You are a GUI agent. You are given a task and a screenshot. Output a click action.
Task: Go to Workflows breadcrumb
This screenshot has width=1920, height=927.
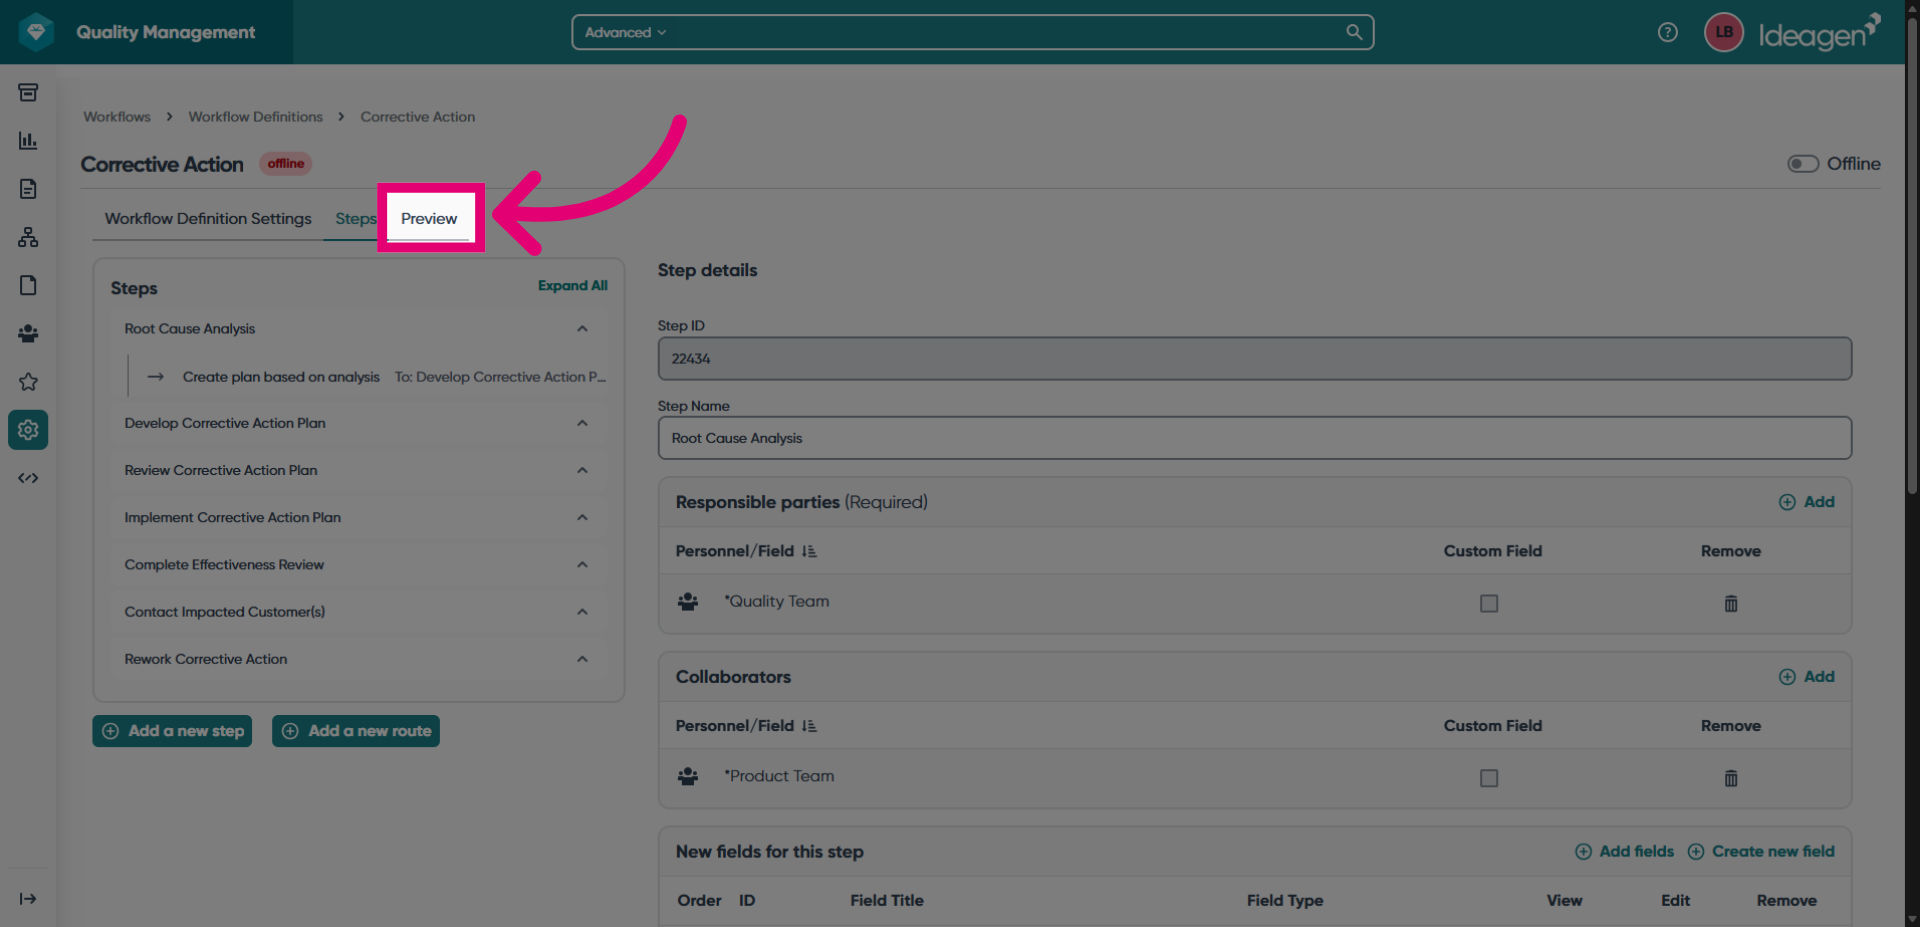coord(117,117)
